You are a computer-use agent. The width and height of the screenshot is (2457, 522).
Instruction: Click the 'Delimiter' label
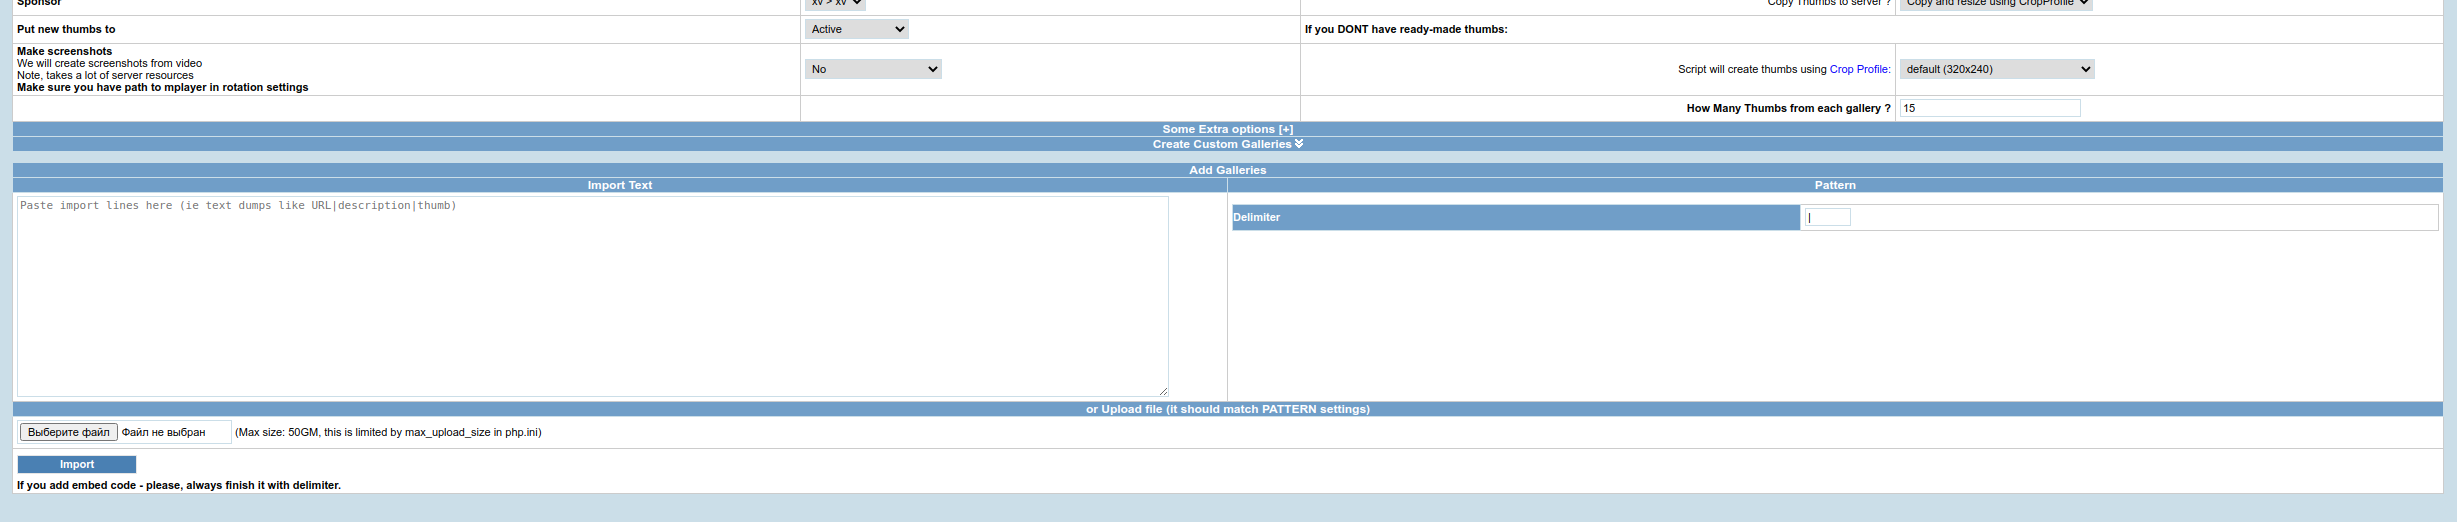click(1256, 217)
